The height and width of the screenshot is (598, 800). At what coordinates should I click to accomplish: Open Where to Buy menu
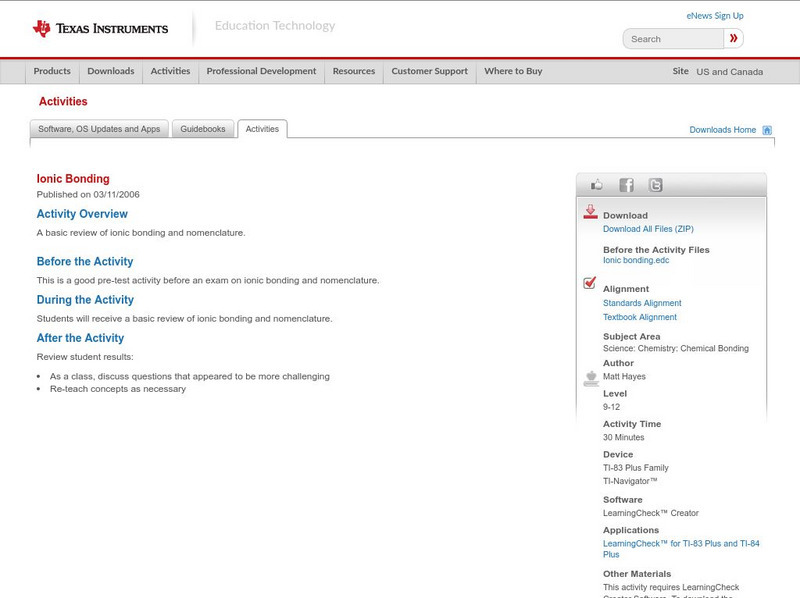(x=513, y=71)
